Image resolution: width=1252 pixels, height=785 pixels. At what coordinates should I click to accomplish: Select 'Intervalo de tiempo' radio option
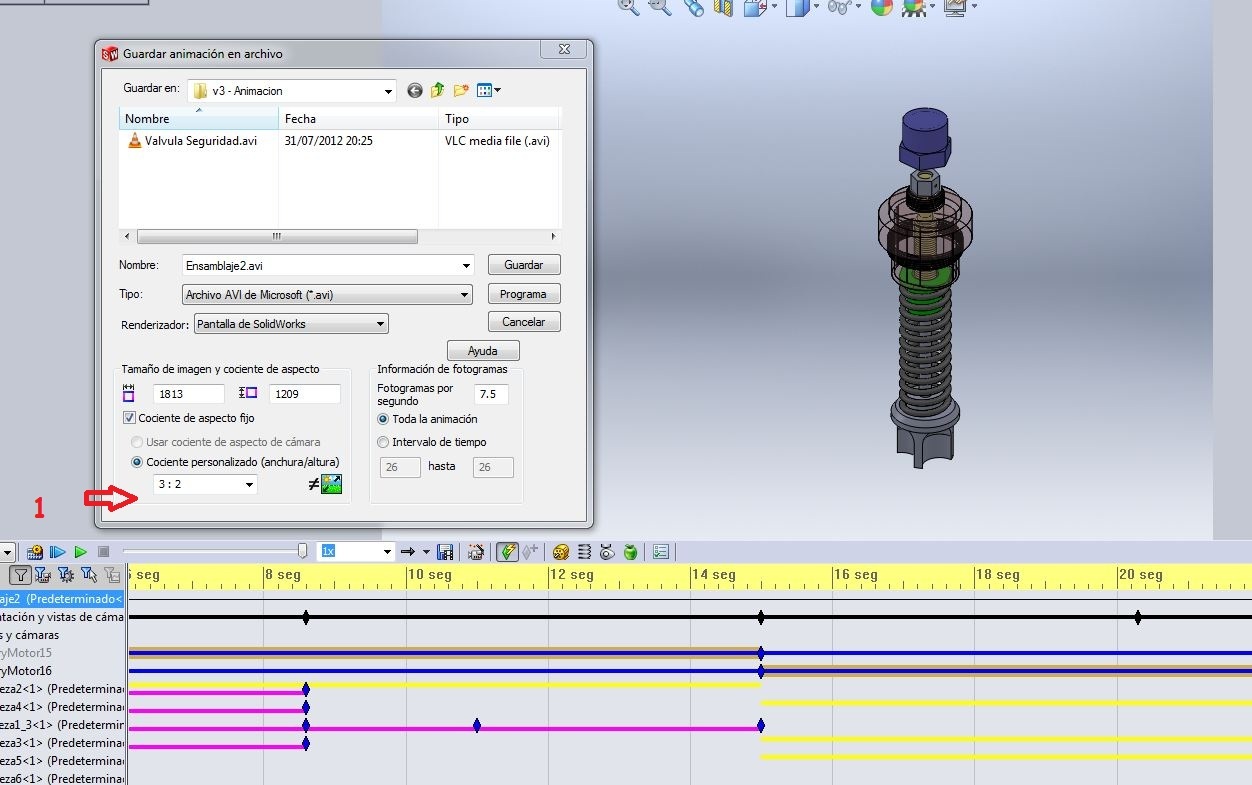click(x=383, y=442)
